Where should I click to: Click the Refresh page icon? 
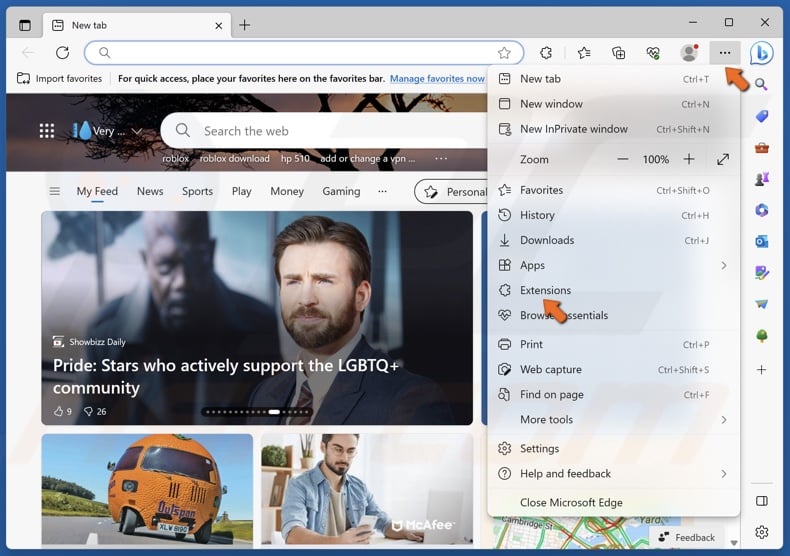coord(62,52)
